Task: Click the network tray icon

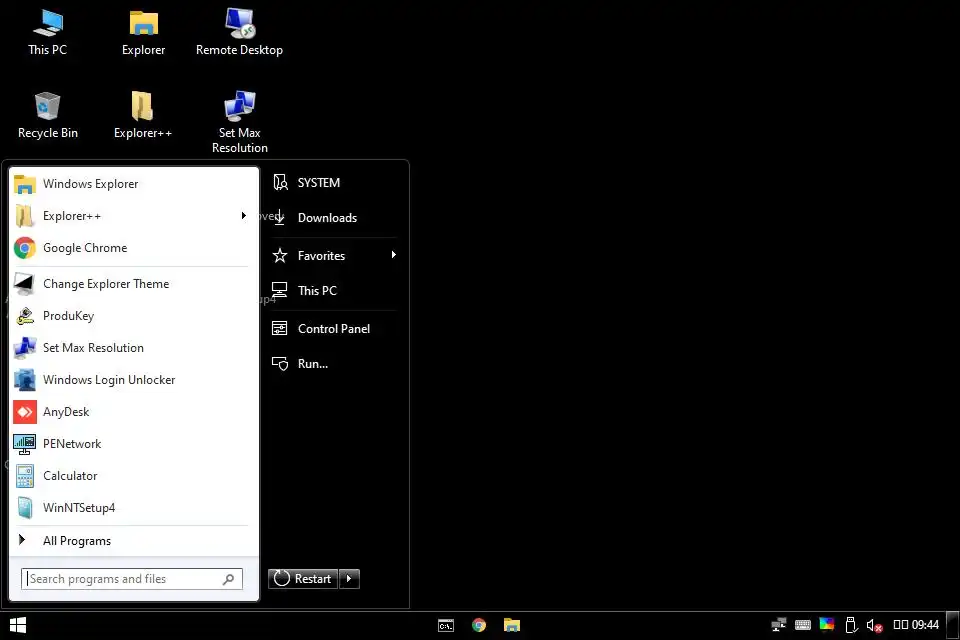Action: (779, 625)
